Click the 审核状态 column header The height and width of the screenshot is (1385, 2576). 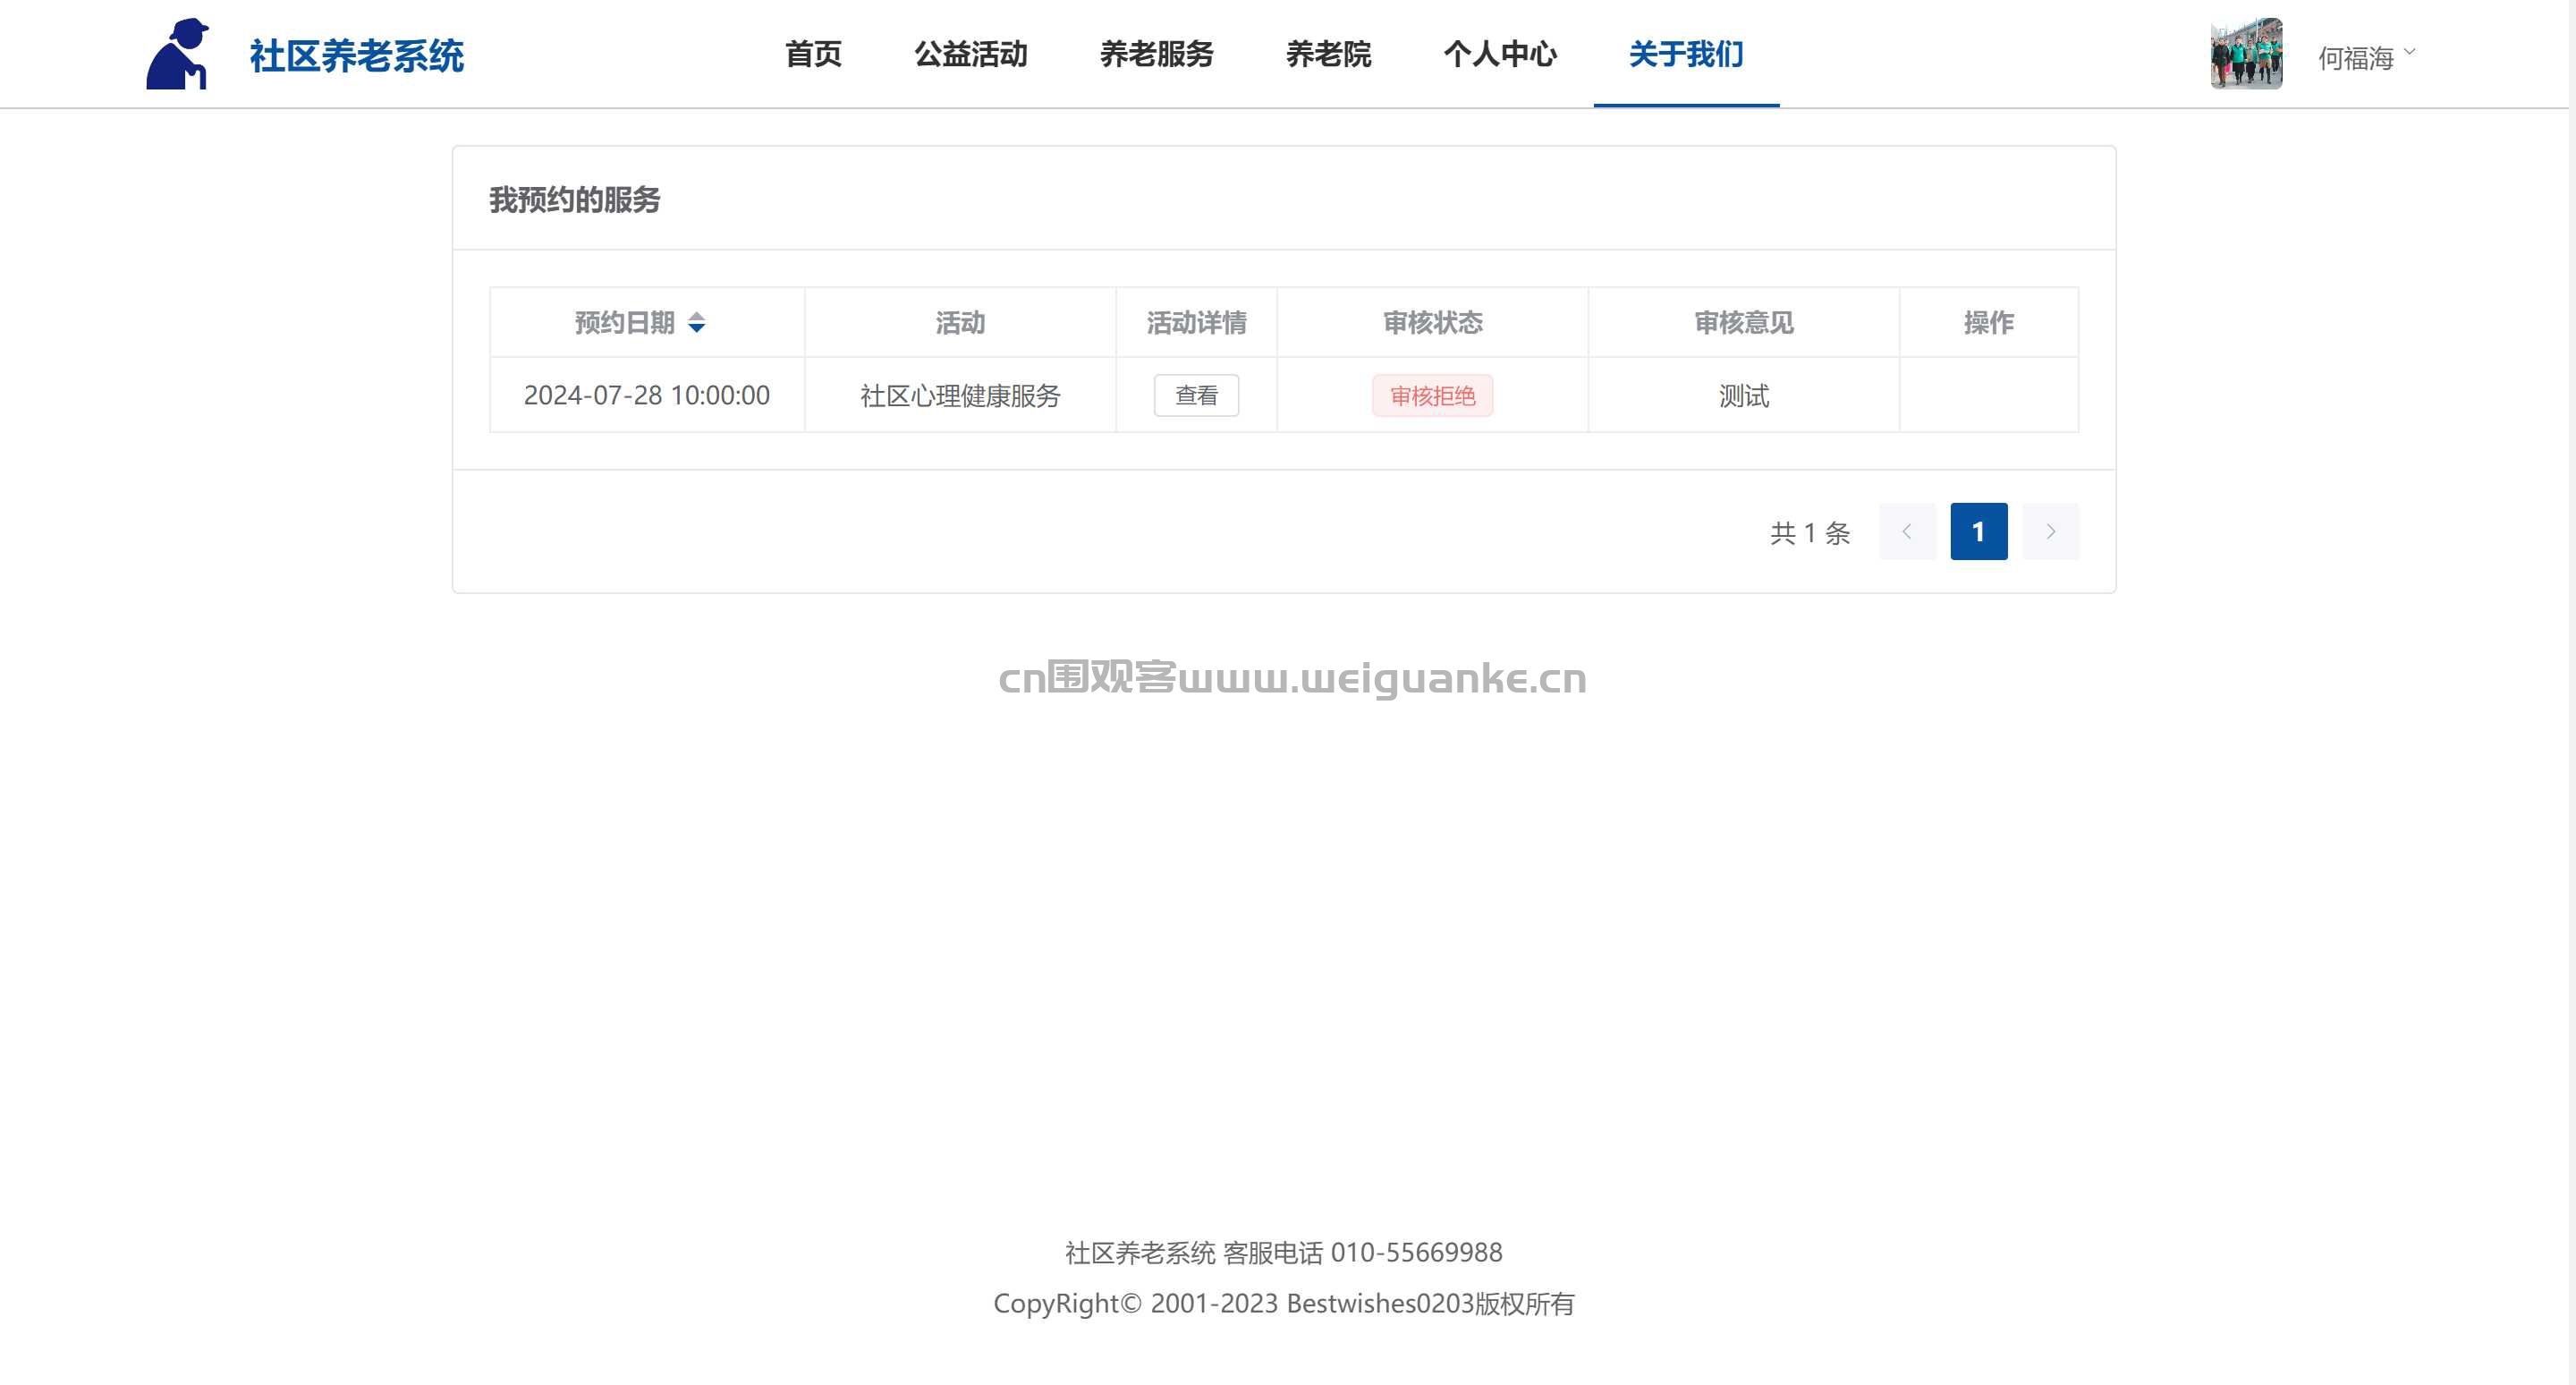(1432, 323)
